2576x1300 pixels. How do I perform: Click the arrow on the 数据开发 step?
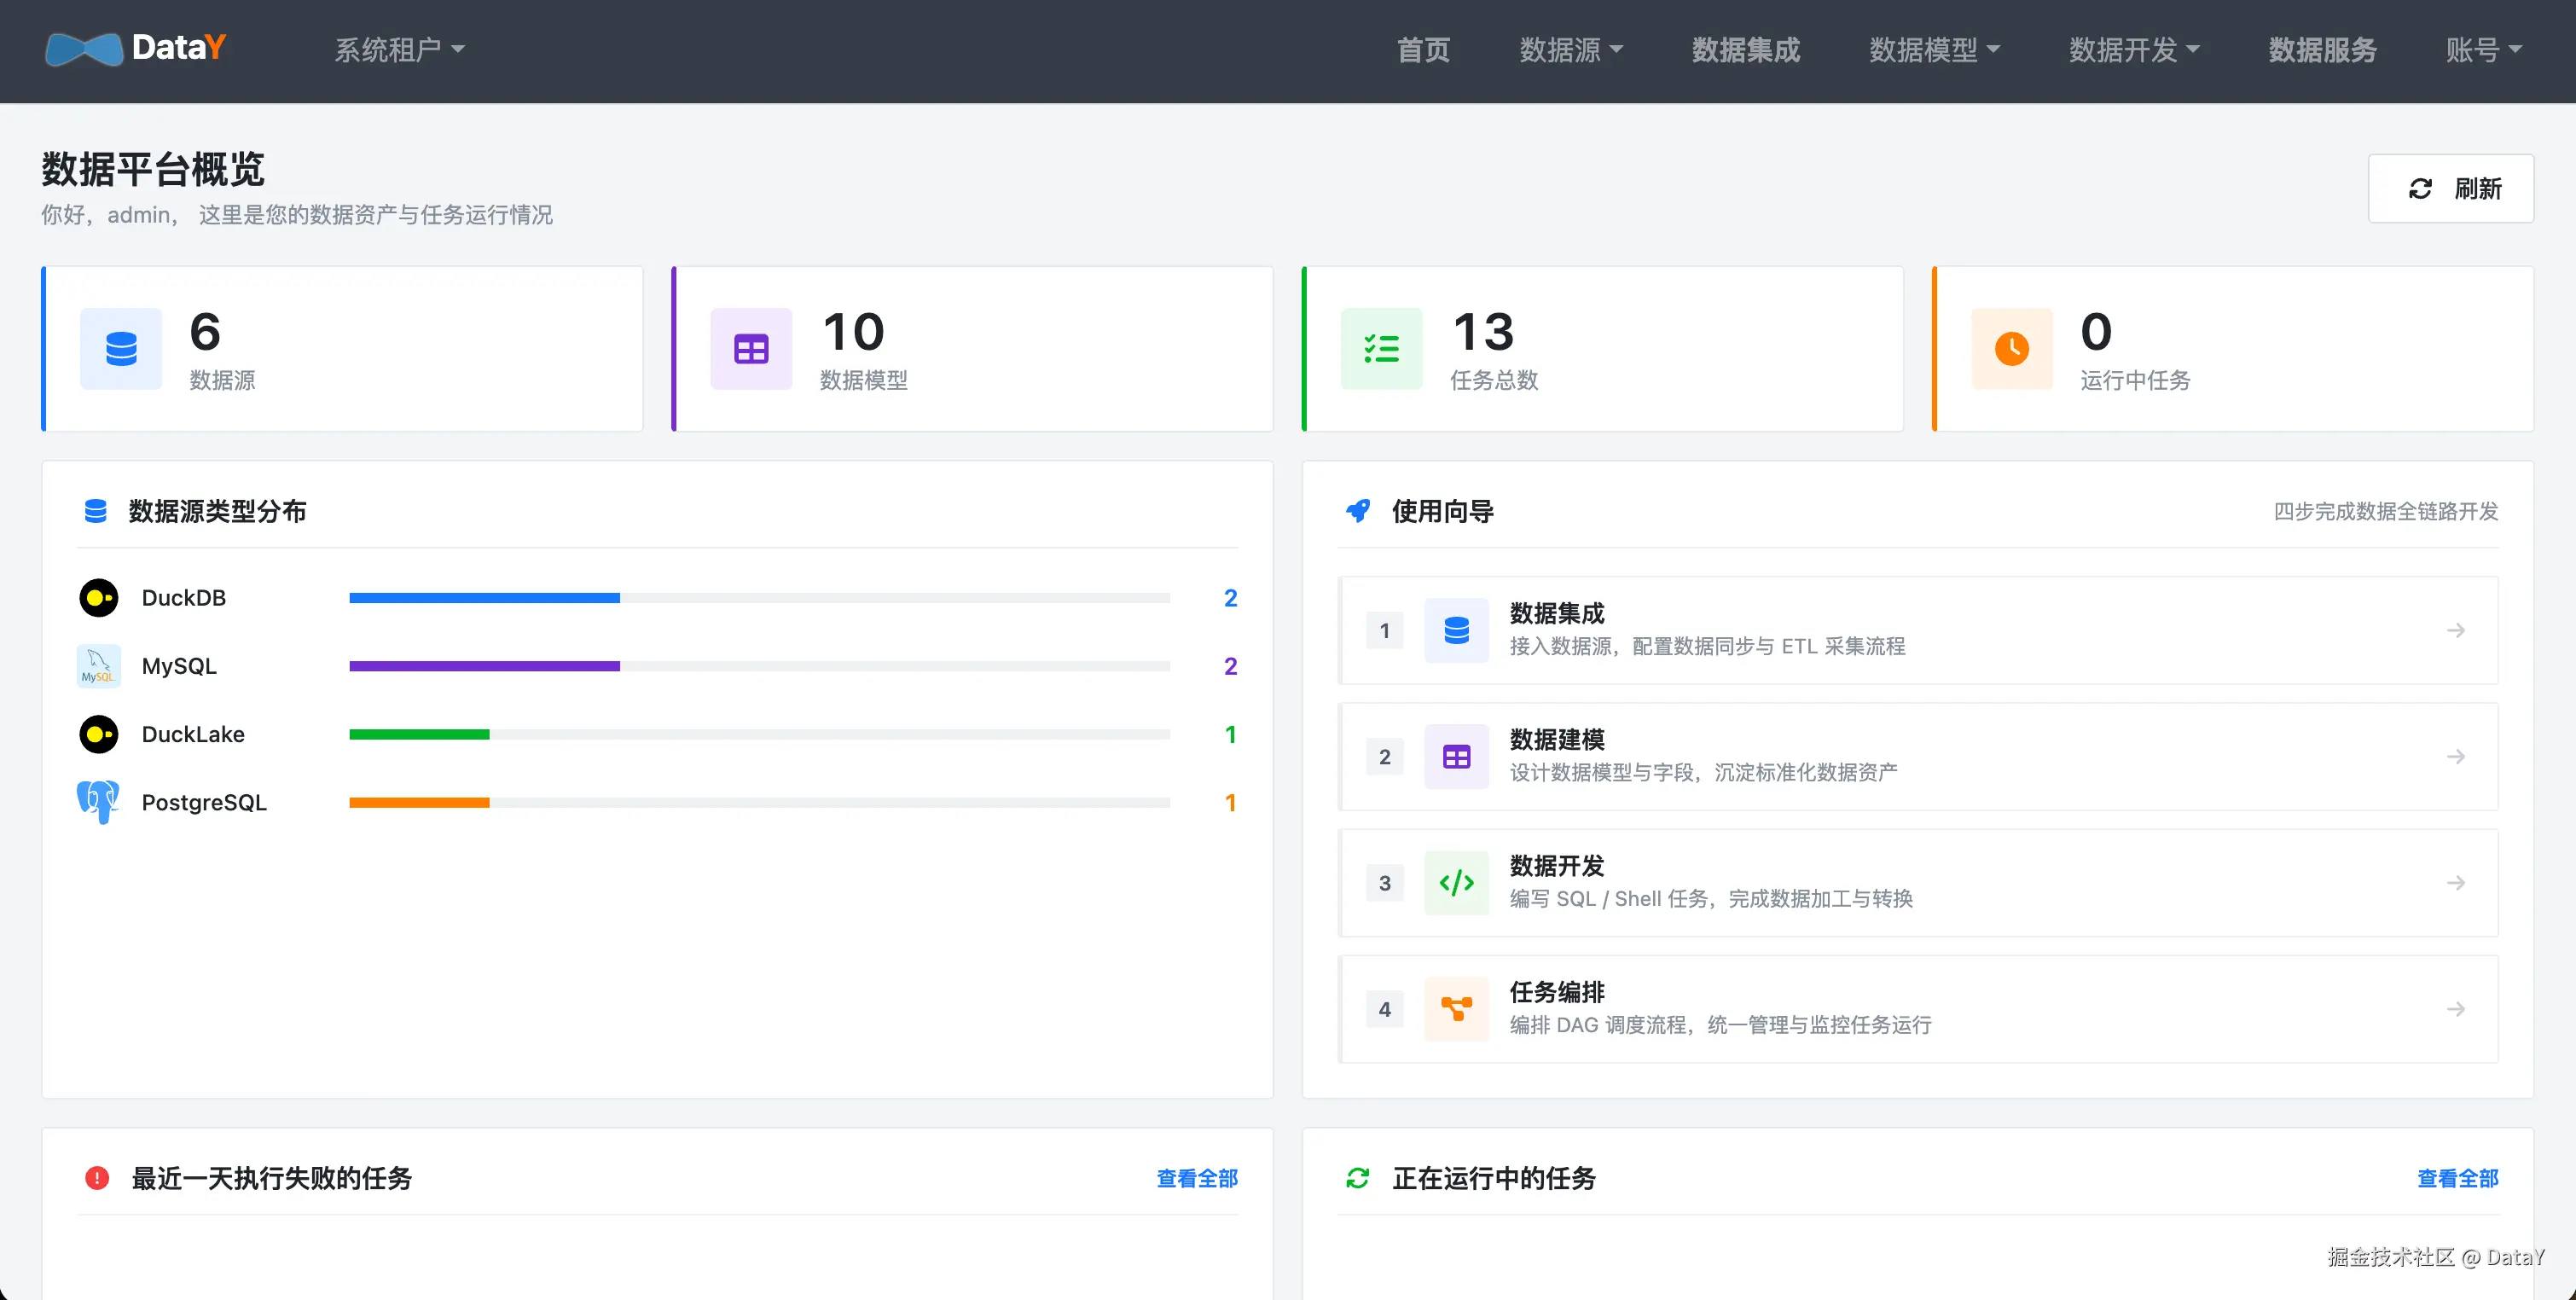(x=2455, y=882)
